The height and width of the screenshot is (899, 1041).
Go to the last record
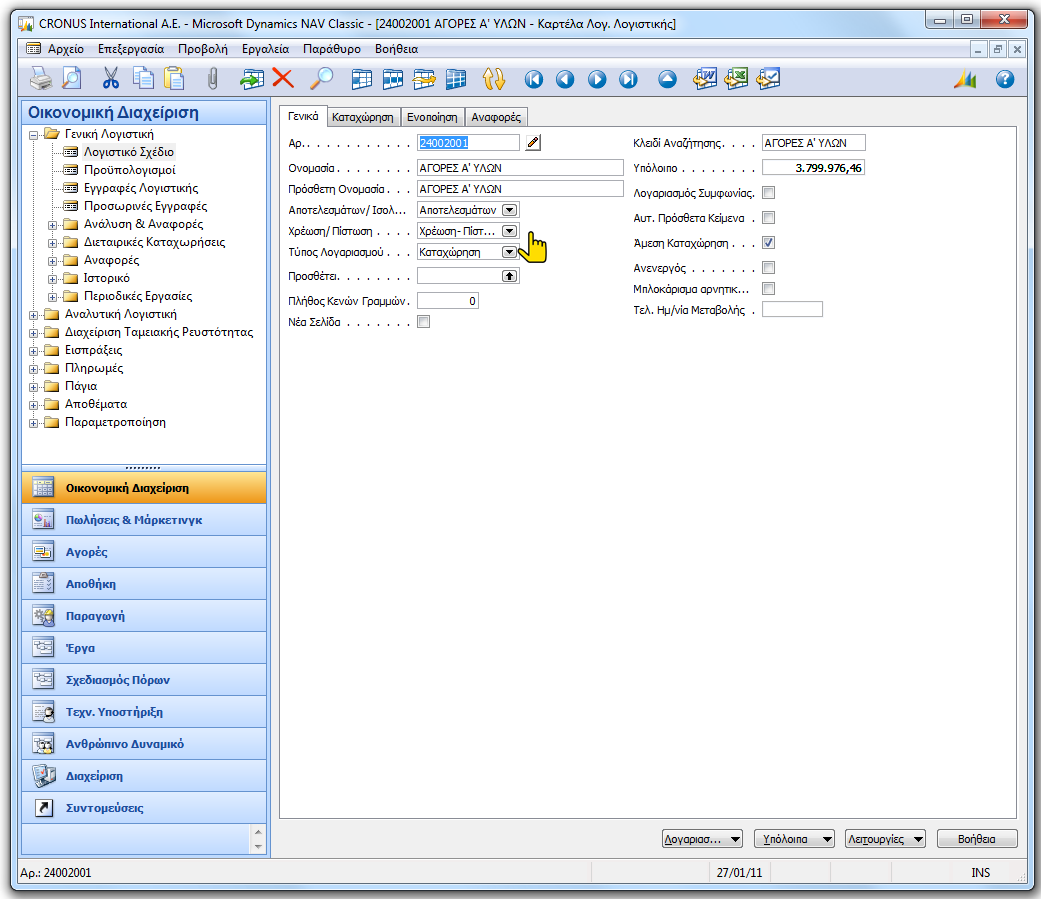pos(628,80)
